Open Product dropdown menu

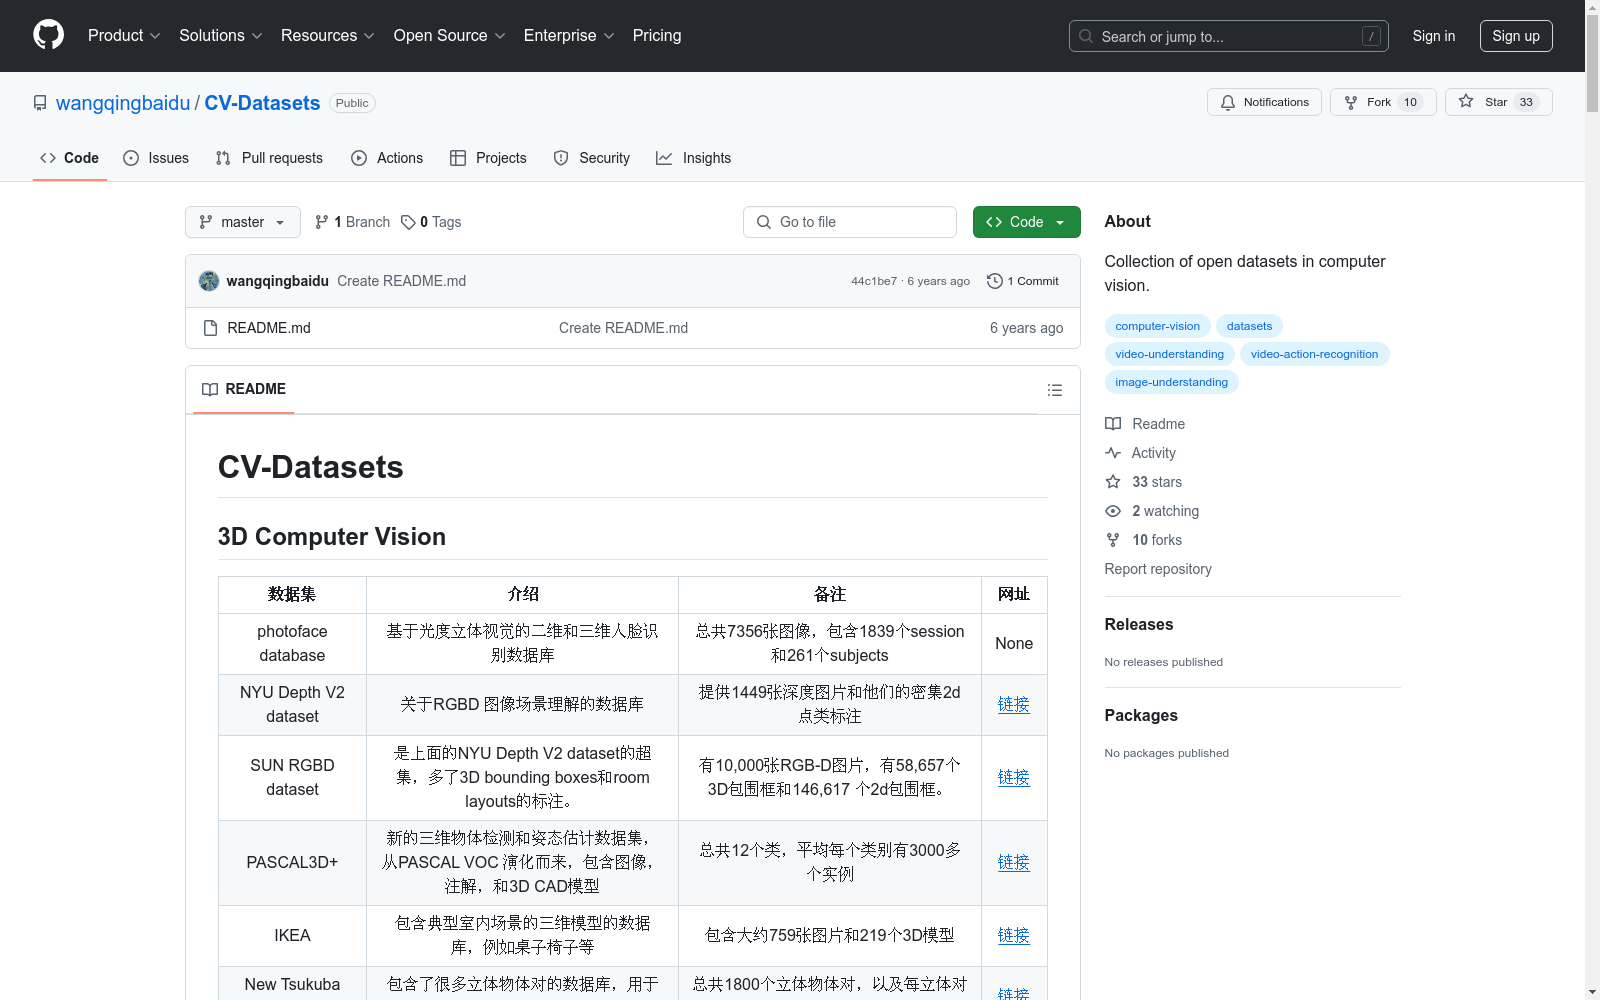coord(124,36)
